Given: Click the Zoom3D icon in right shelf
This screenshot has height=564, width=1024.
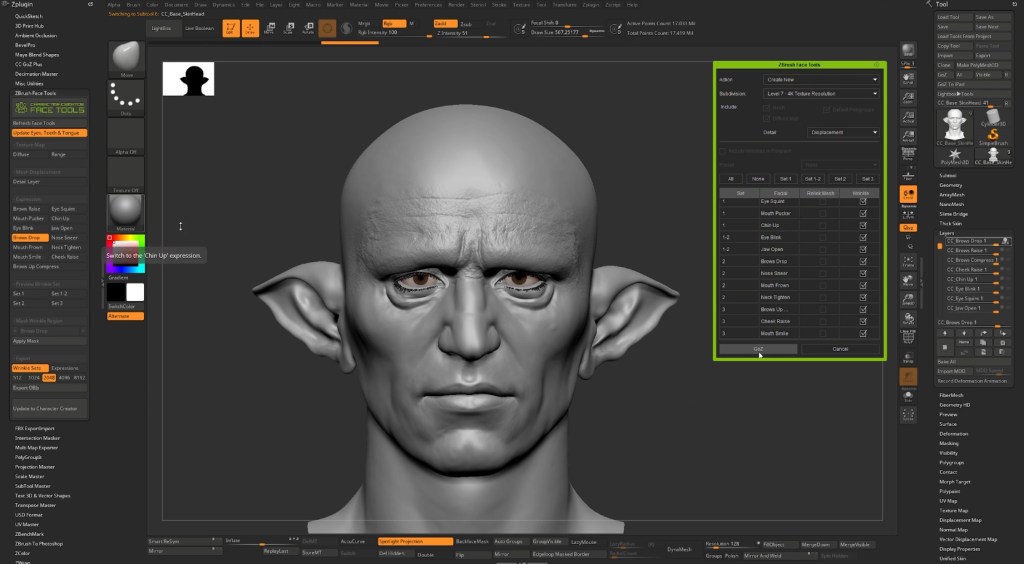Looking at the screenshot, I should (x=908, y=300).
